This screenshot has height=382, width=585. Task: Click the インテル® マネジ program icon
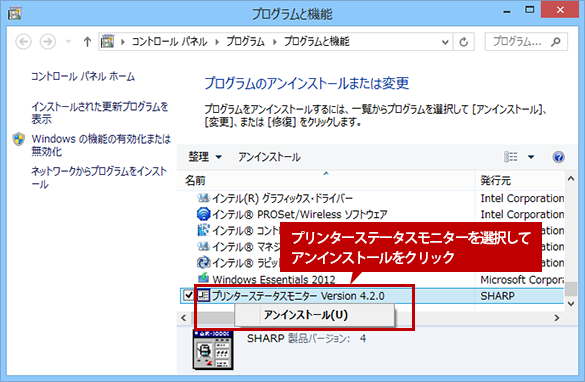[203, 246]
